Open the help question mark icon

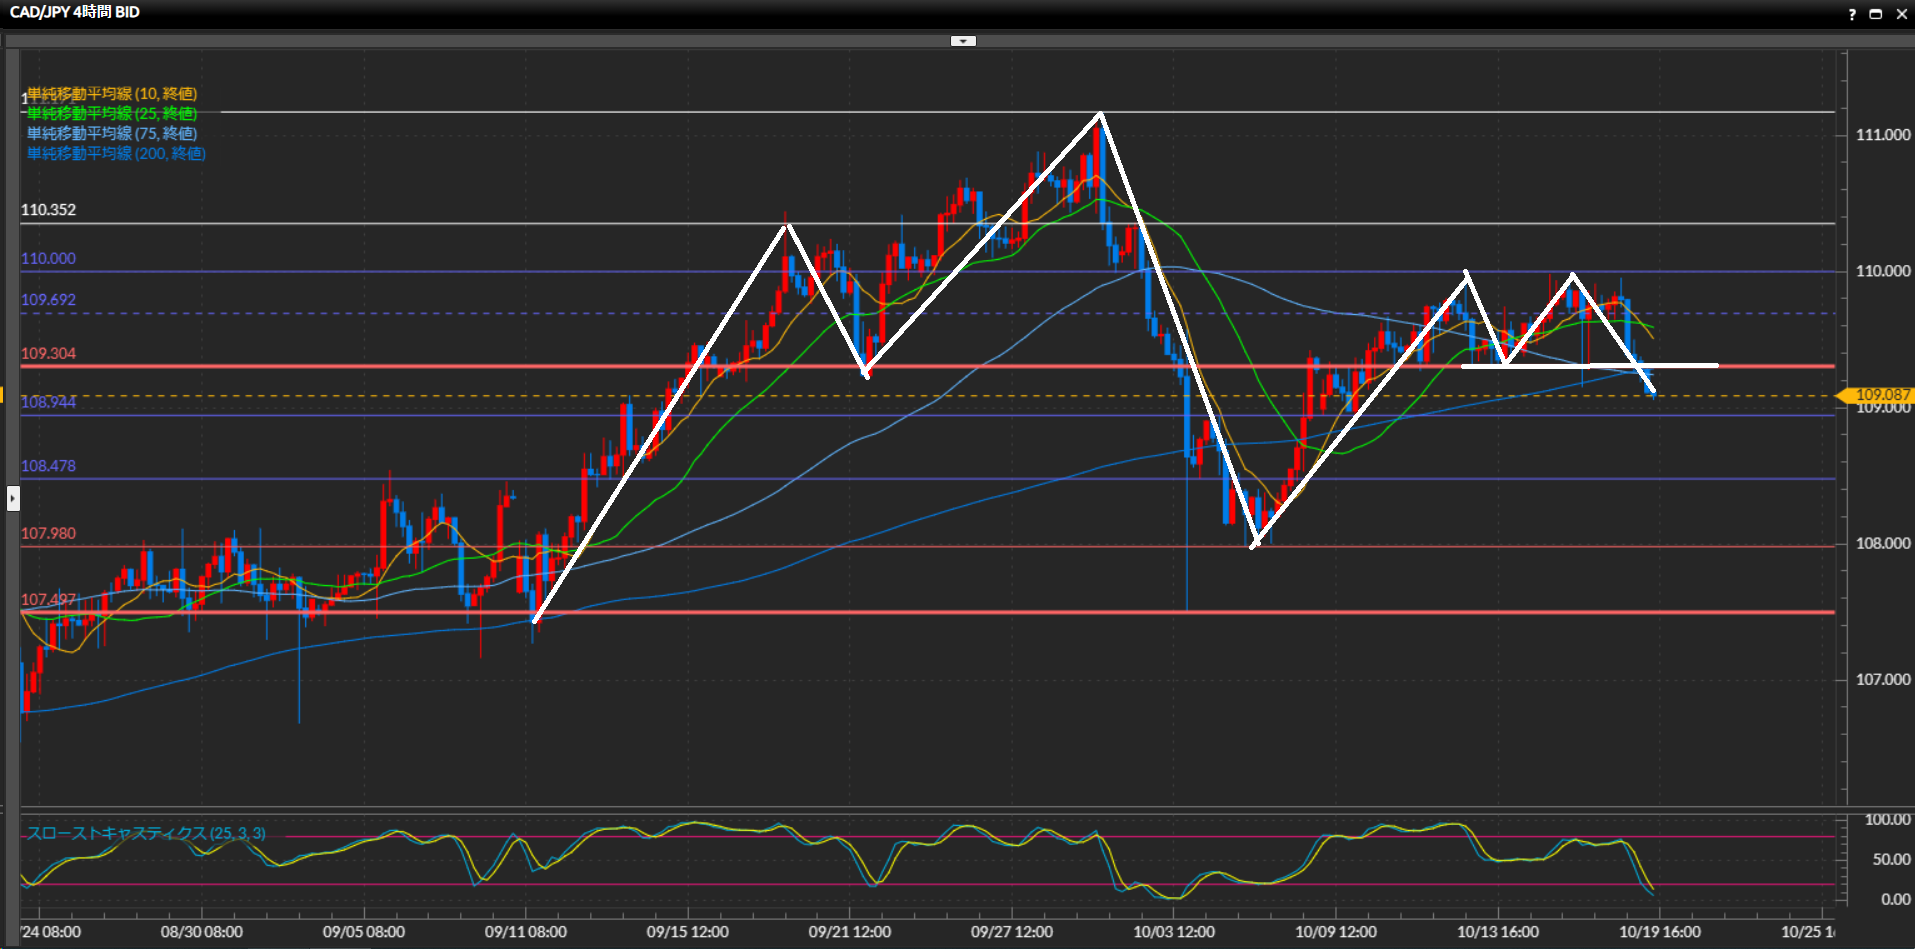[x=1851, y=14]
